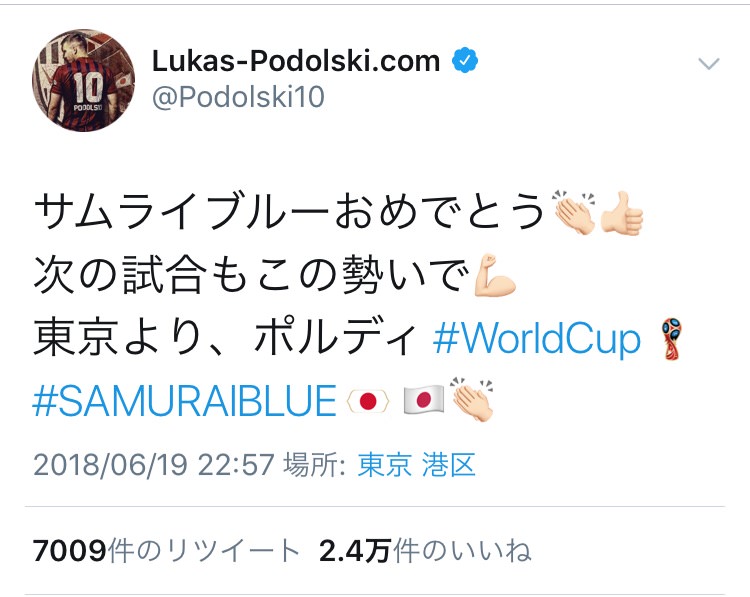Open the @Podolski10 handle
750x597 pixels.
(x=238, y=97)
